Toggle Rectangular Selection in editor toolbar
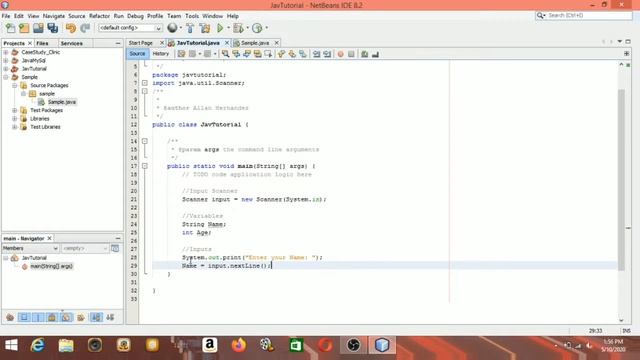The width and height of the screenshot is (640, 360). click(x=268, y=54)
